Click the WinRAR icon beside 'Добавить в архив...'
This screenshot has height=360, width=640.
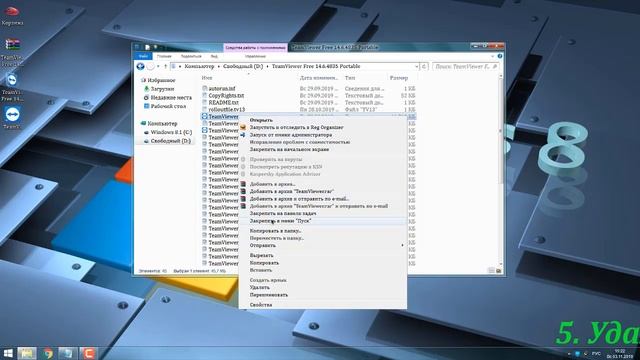coord(243,184)
